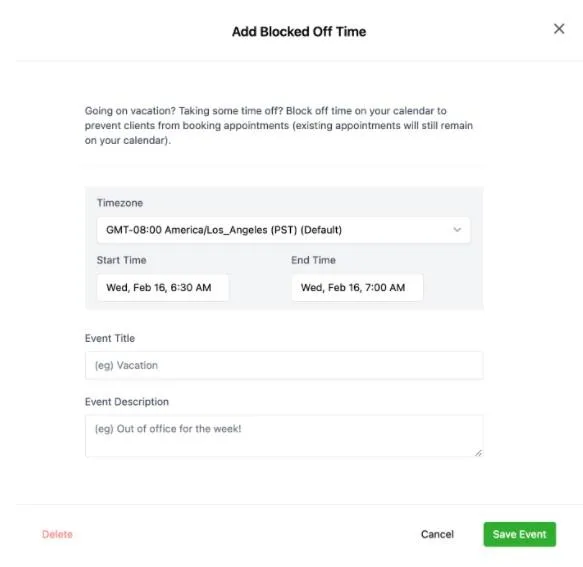Click the End Time label

pos(313,260)
